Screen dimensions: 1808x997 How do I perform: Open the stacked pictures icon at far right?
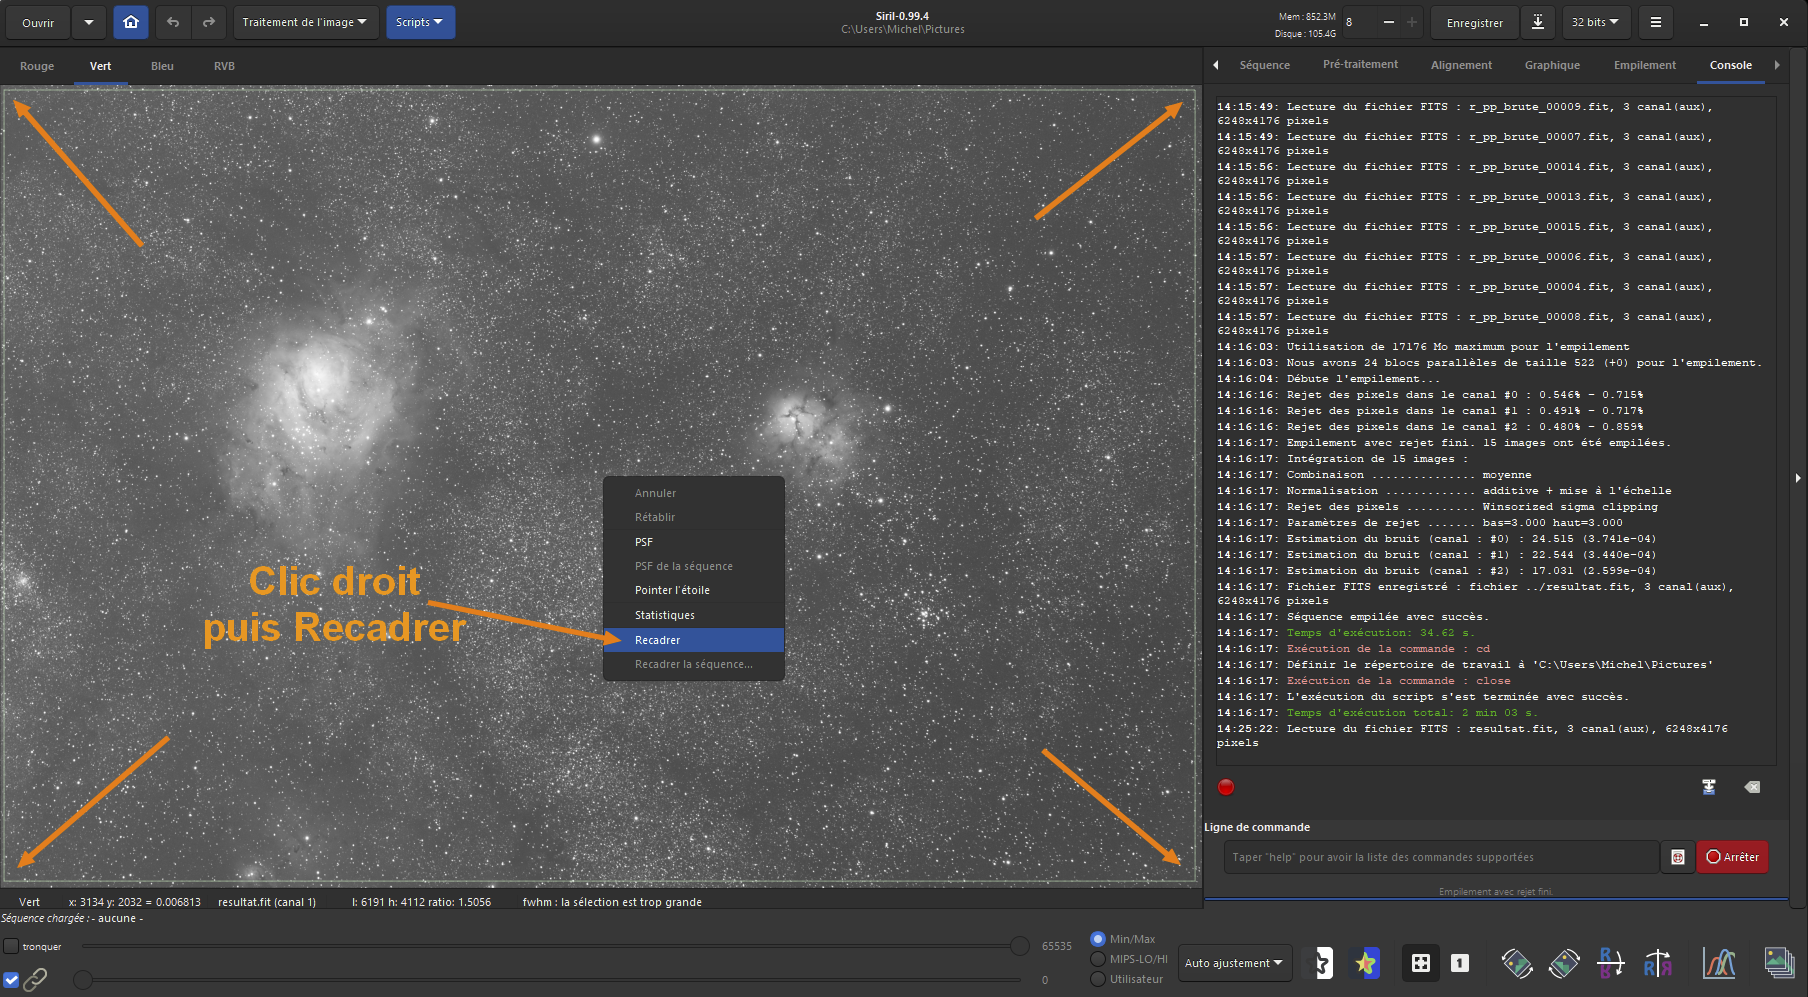[1779, 963]
